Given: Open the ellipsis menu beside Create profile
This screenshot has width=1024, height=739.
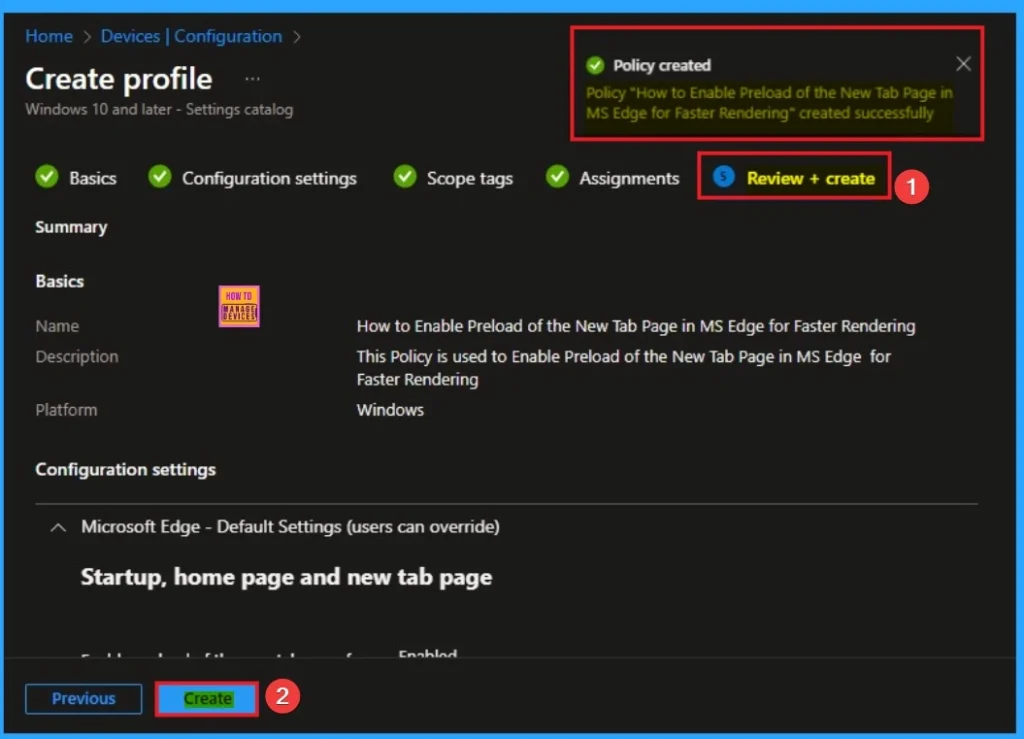Looking at the screenshot, I should 252,79.
